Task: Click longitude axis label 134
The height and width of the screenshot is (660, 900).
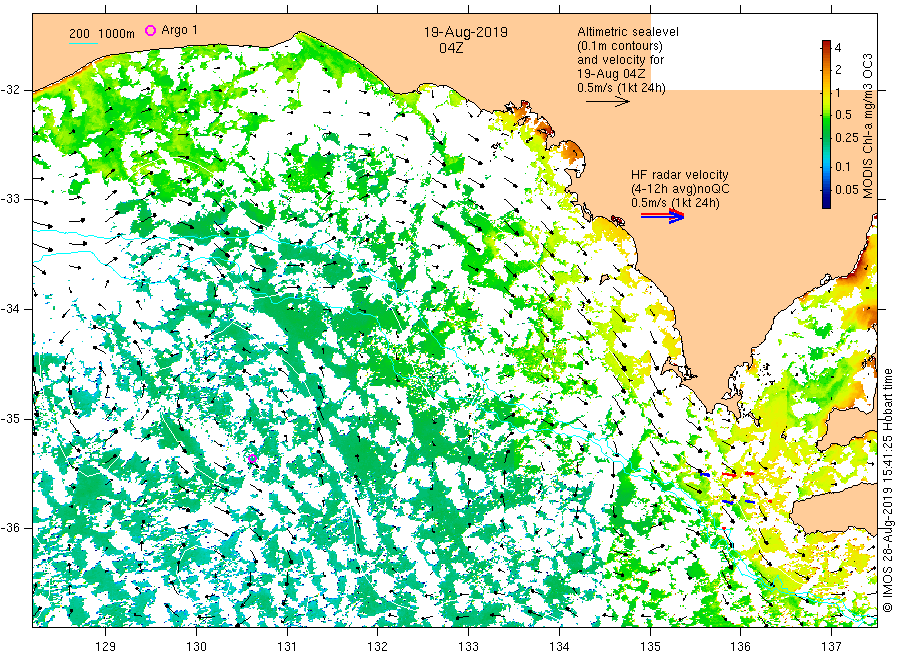Action: point(559,647)
